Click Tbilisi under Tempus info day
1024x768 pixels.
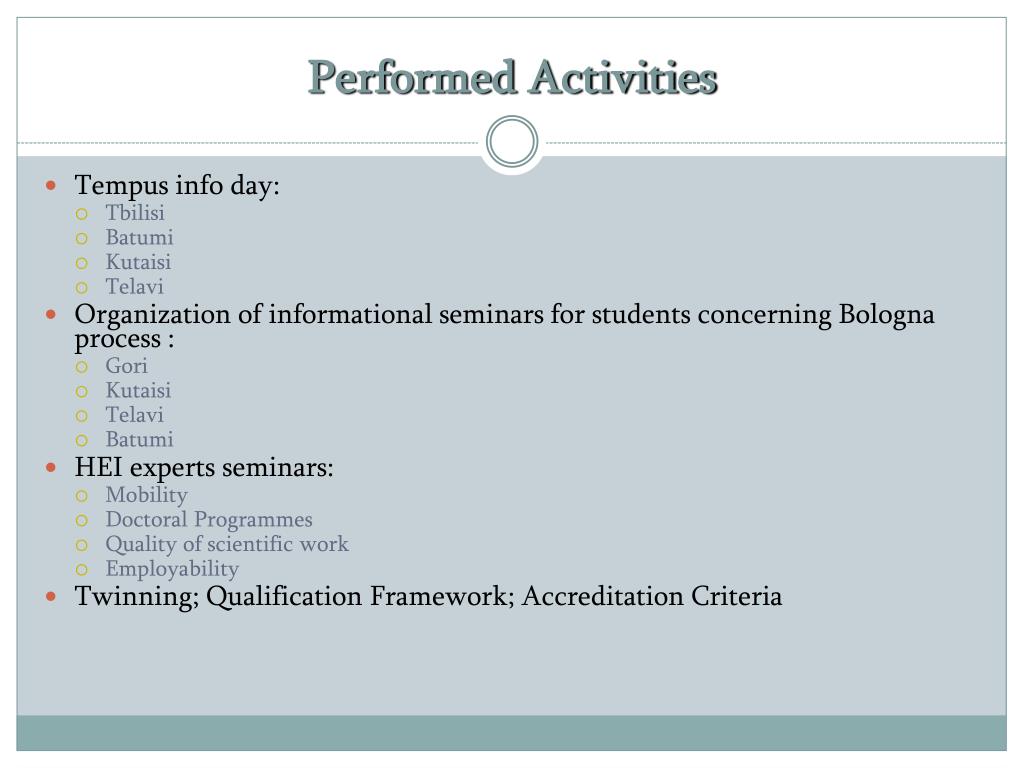coord(135,213)
